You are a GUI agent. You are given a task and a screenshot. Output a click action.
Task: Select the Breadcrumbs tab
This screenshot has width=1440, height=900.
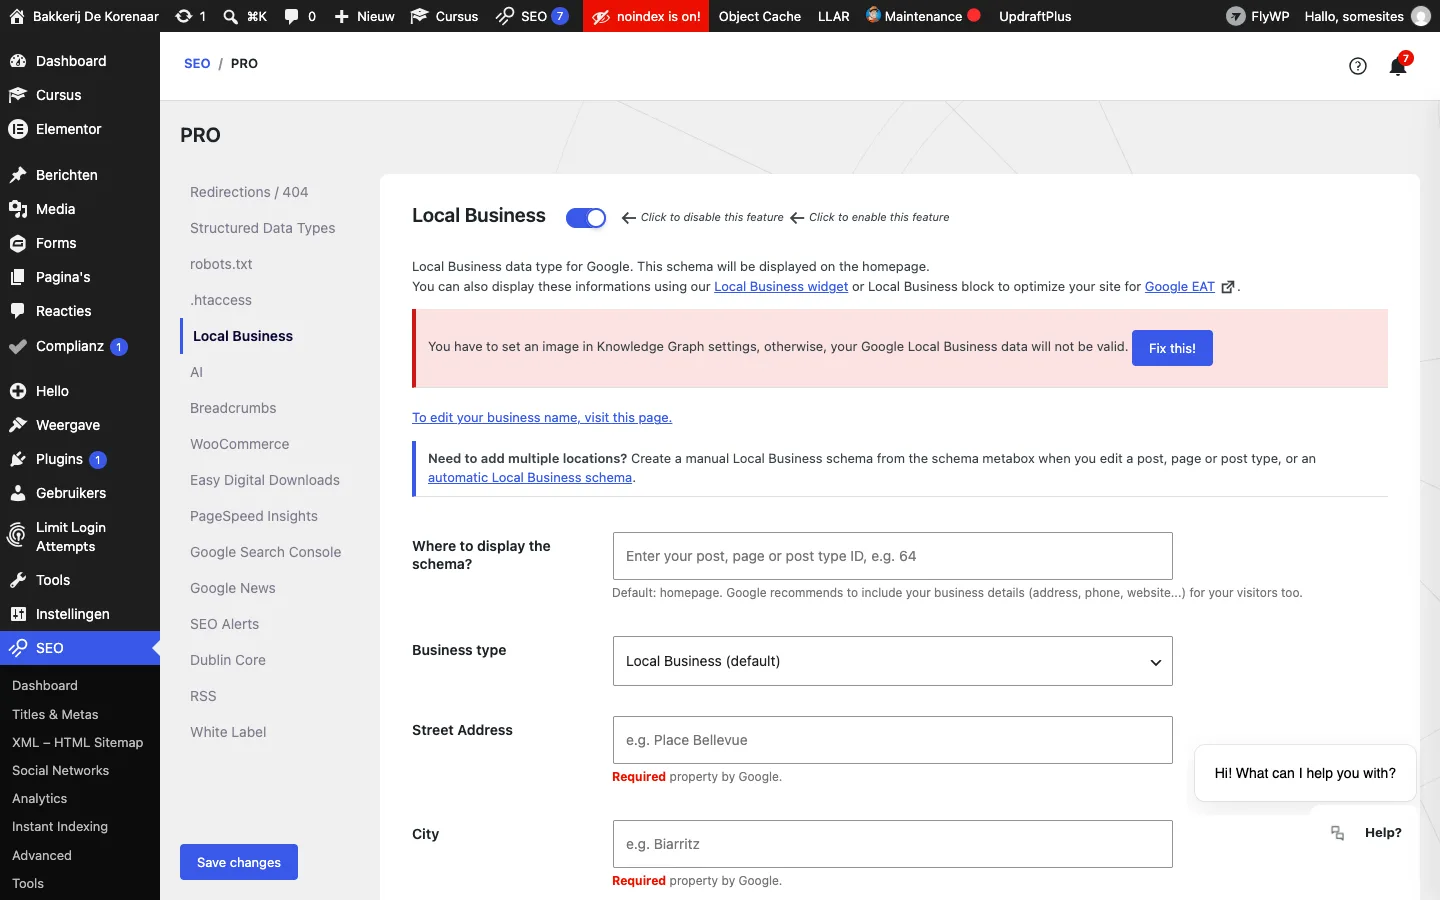click(x=233, y=408)
